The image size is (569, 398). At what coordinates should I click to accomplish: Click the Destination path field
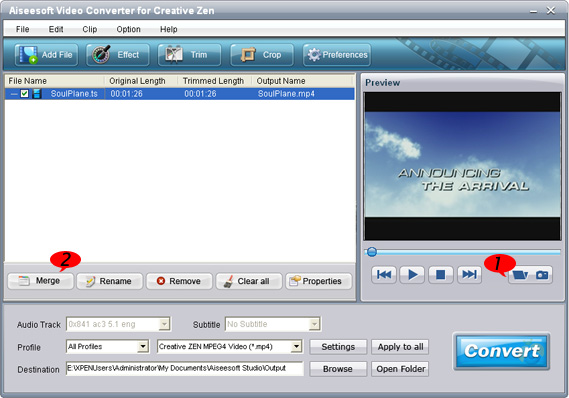(x=185, y=368)
